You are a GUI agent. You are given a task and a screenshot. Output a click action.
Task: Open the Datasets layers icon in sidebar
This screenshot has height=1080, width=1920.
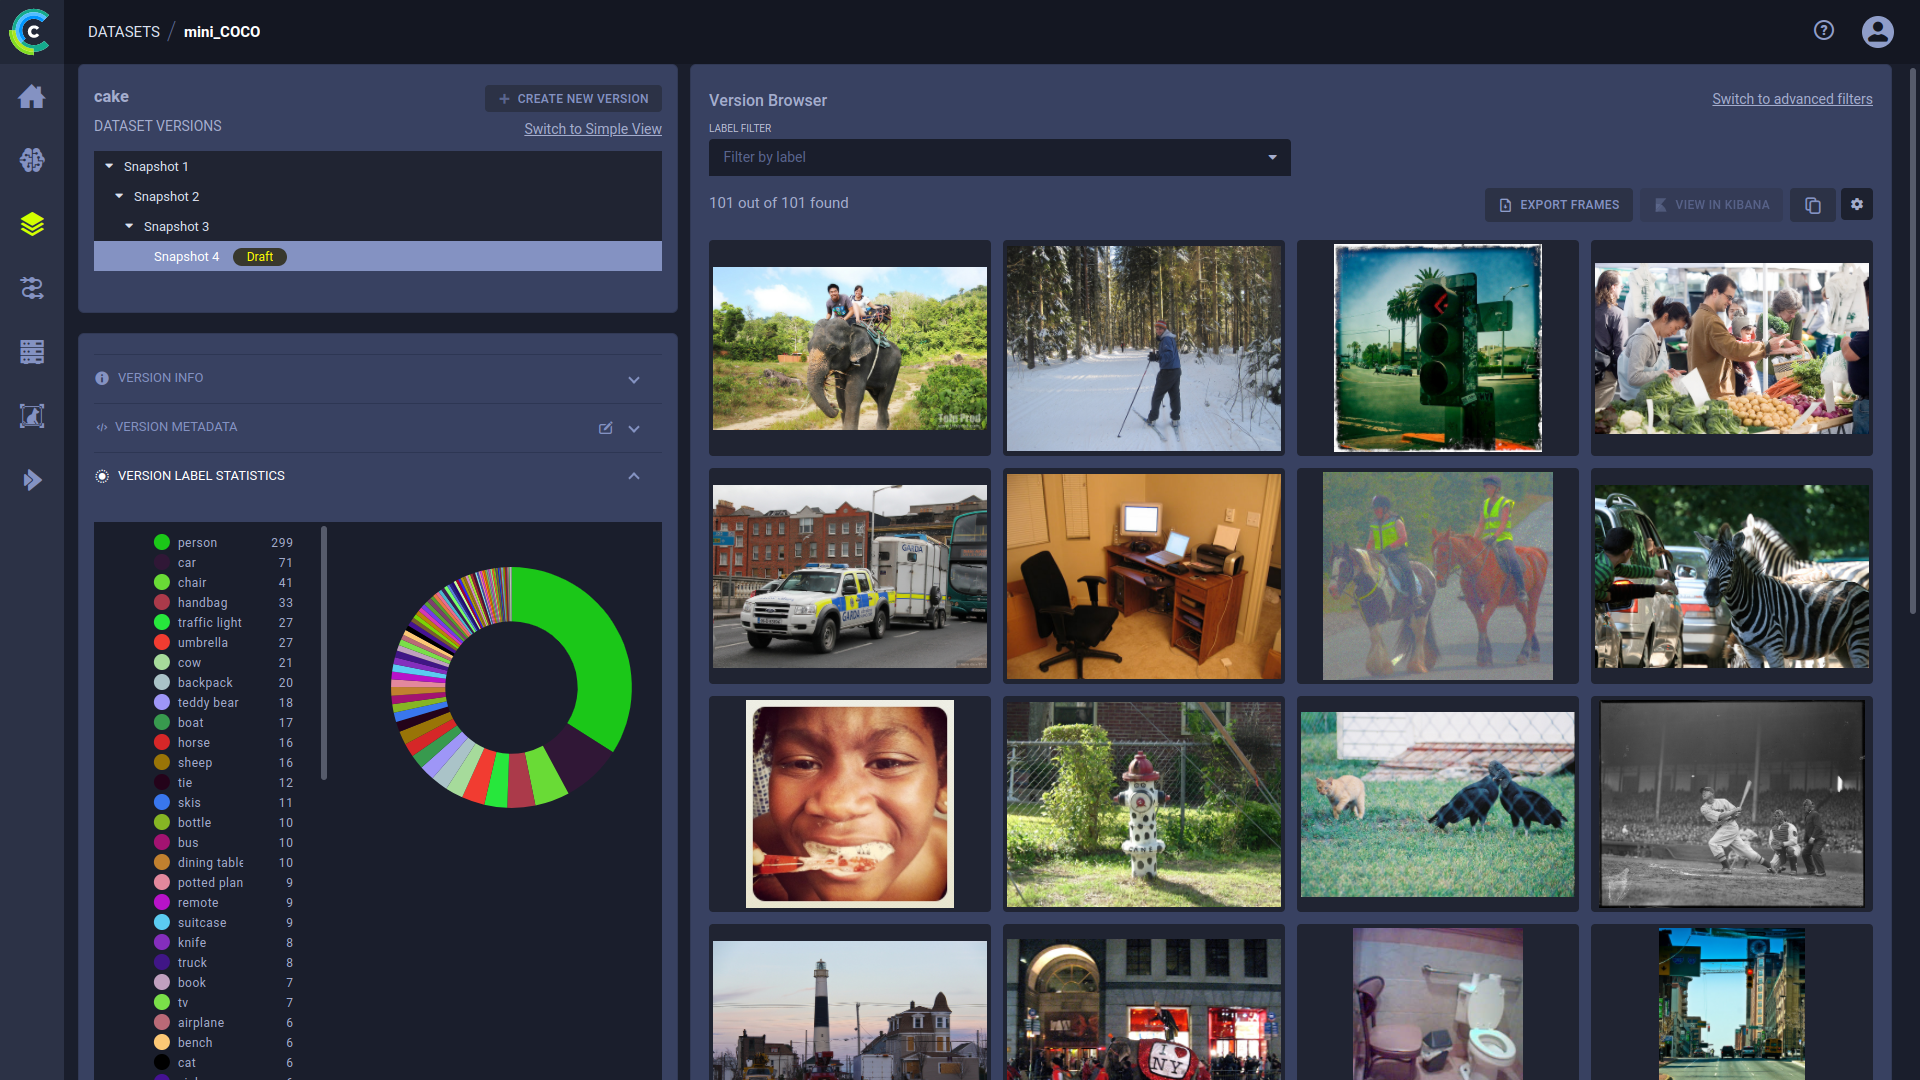pos(32,224)
